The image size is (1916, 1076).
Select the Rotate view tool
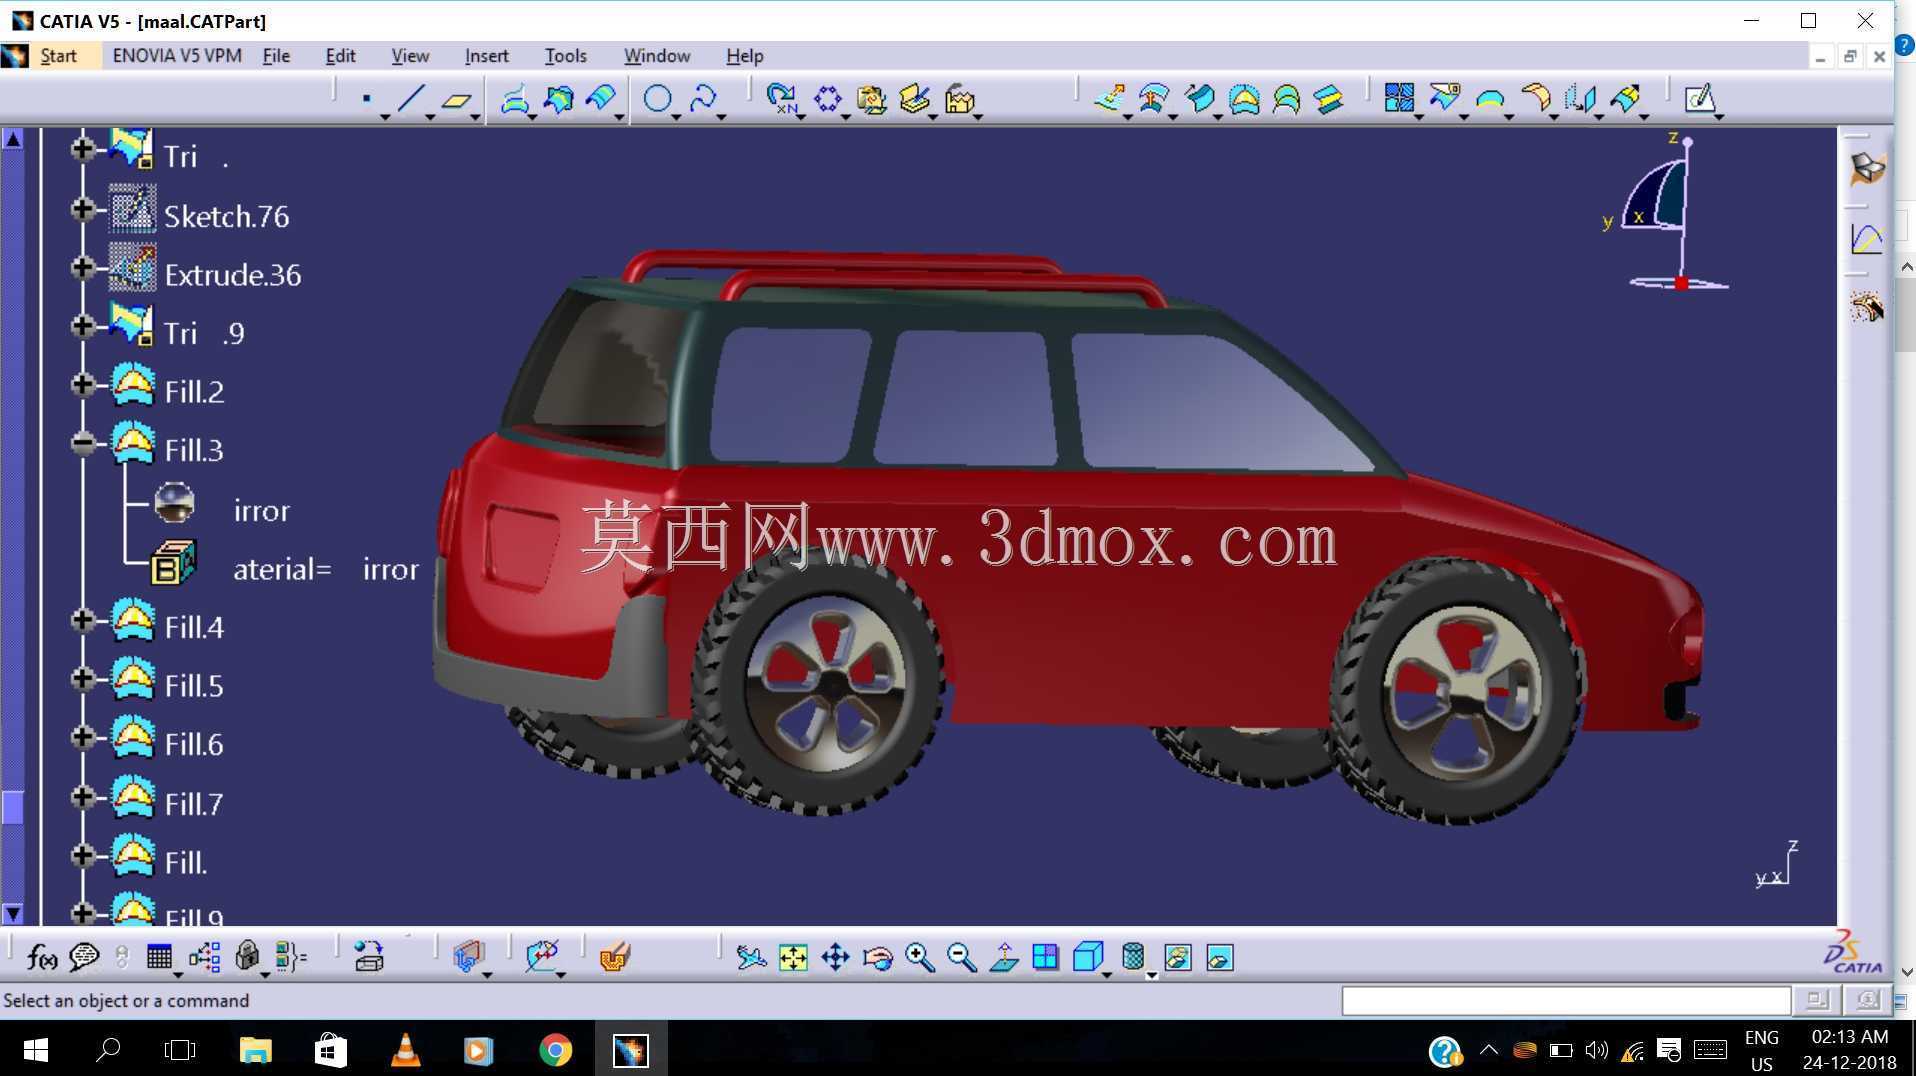coord(877,957)
